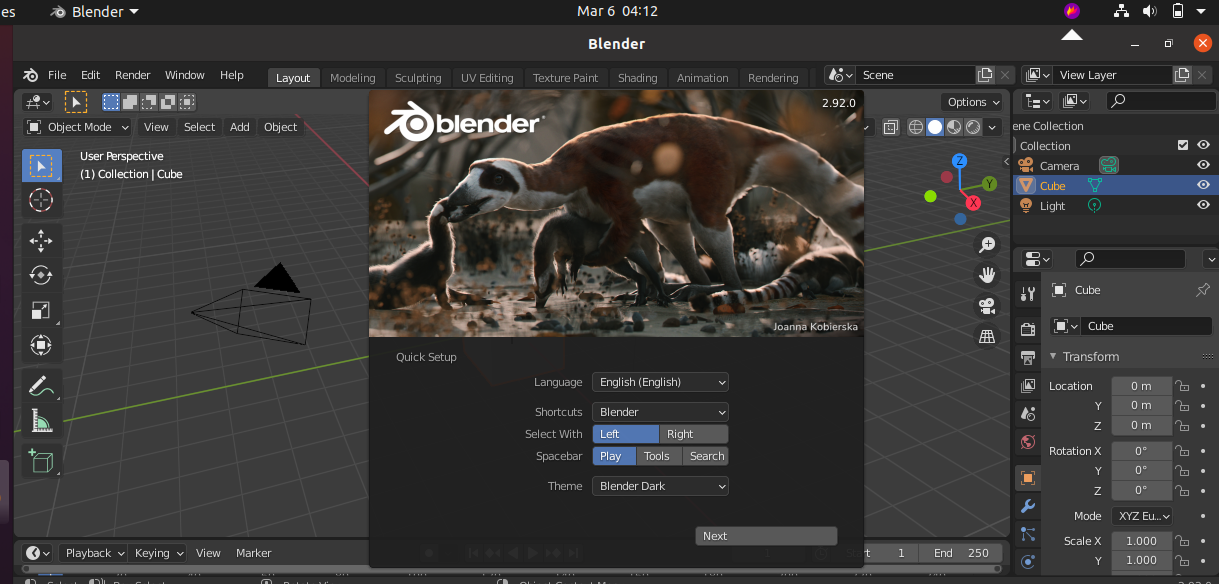
Task: Click the Z axis in navigation gizmo
Action: tap(959, 160)
